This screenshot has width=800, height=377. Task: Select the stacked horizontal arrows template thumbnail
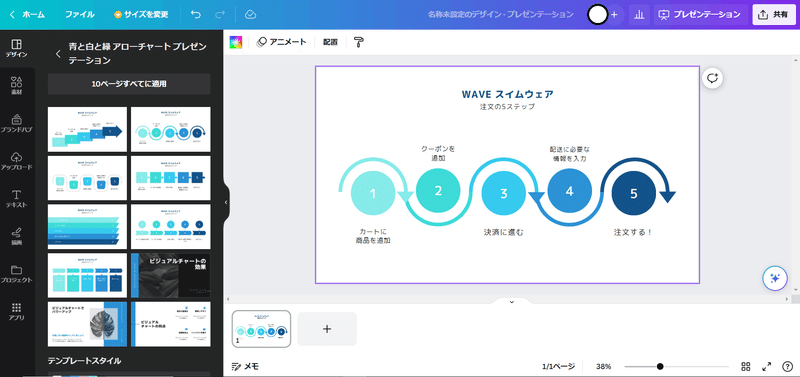pos(87,227)
